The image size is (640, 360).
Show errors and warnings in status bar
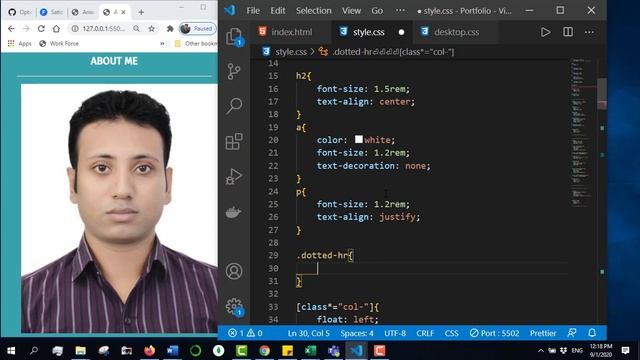pos(245,333)
